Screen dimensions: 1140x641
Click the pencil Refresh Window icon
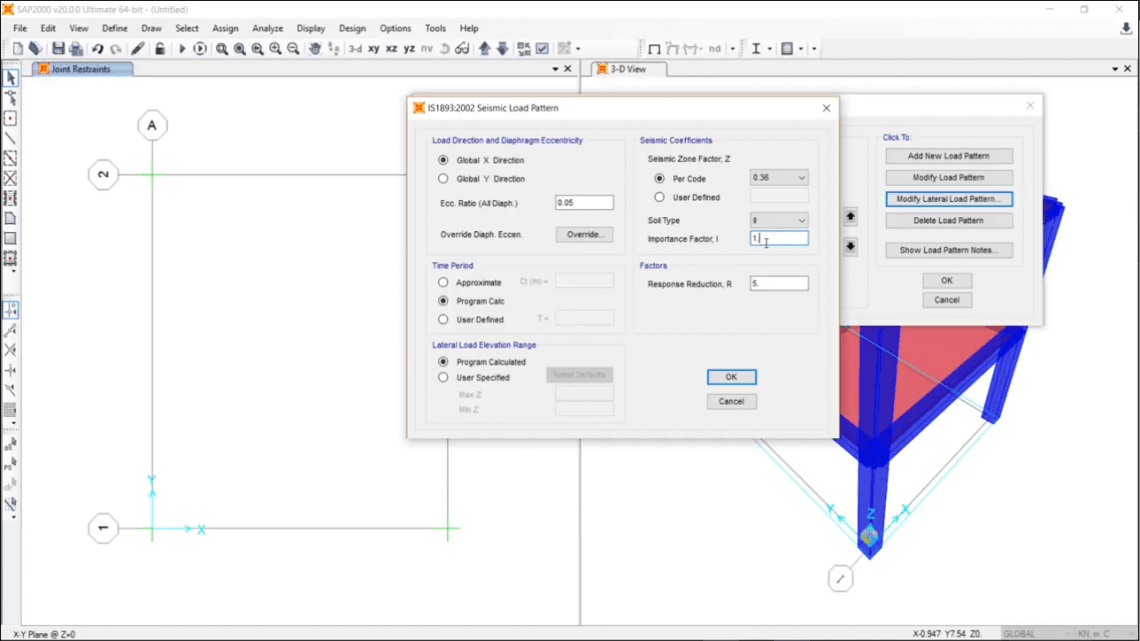[137, 49]
